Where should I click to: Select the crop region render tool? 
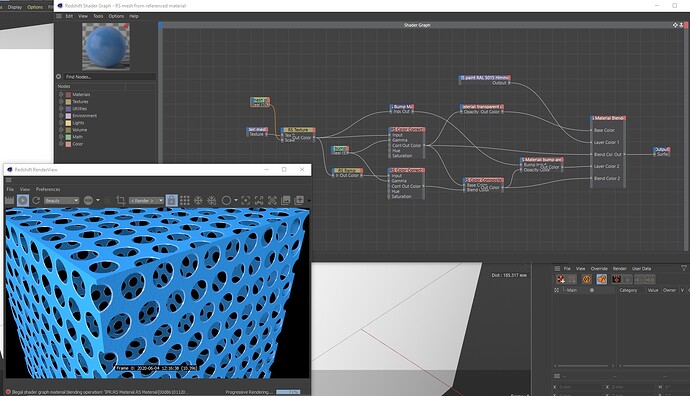(121, 201)
